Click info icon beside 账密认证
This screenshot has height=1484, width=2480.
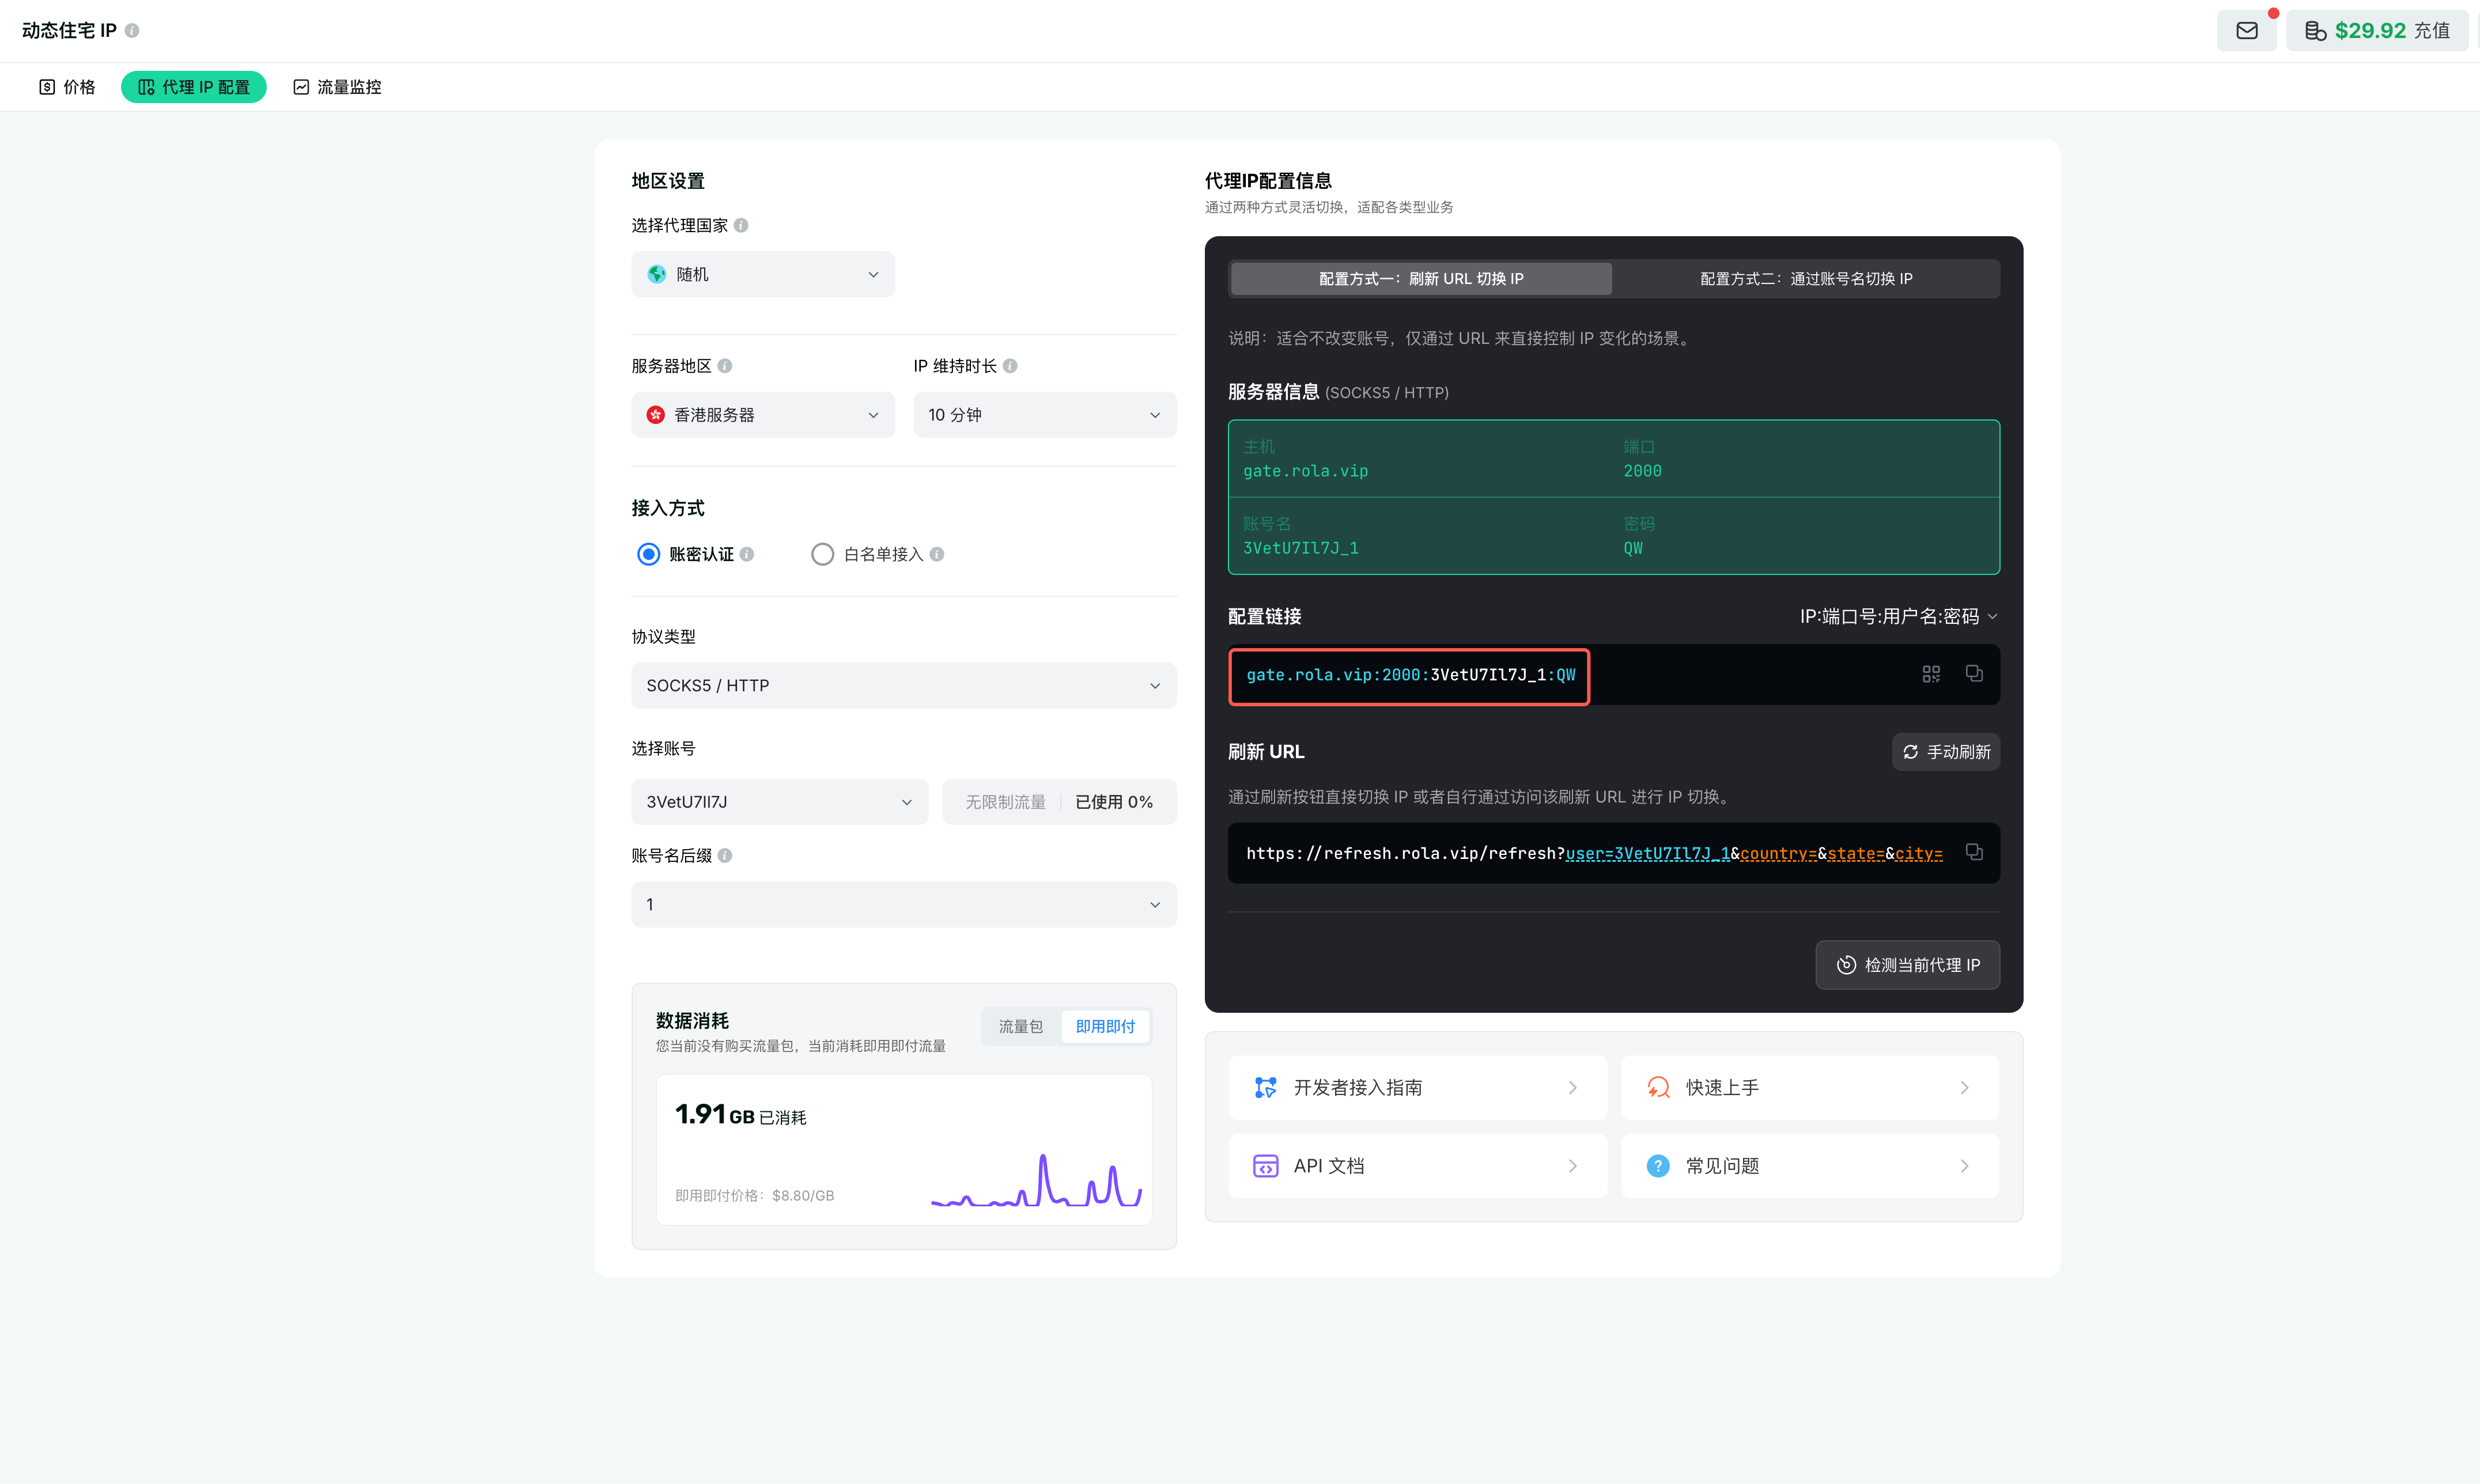tap(747, 554)
